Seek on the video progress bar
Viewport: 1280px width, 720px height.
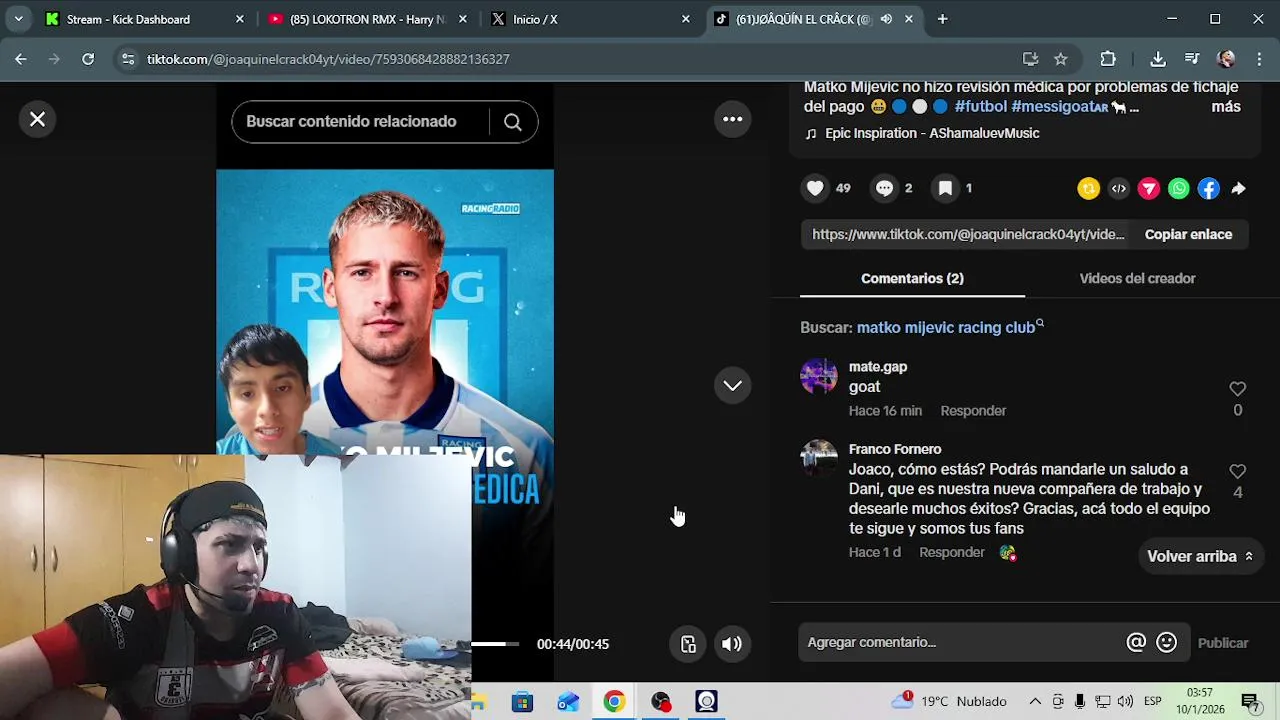tap(496, 644)
